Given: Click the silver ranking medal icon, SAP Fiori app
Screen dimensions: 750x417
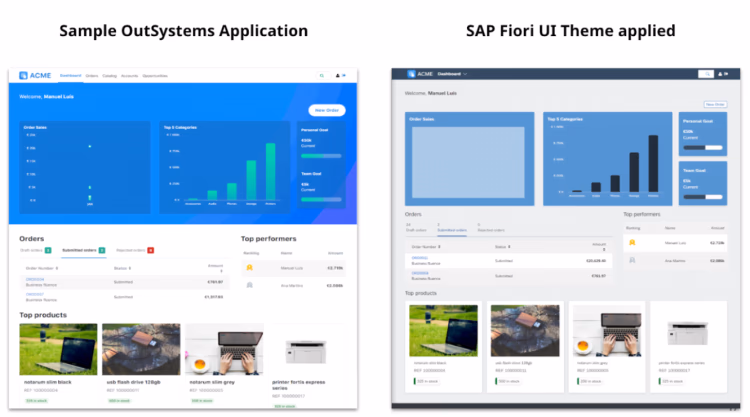Looking at the screenshot, I should (x=632, y=260).
